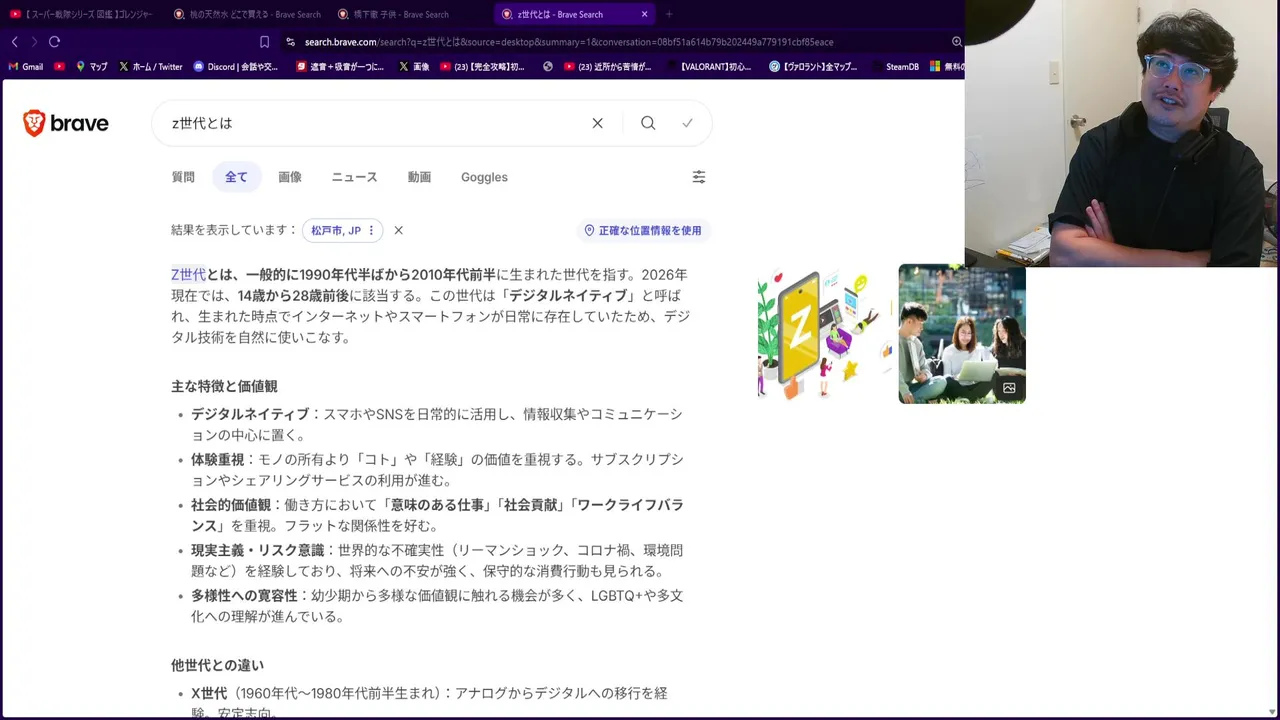
Task: Select the 社会的価値観 bullet label
Action: pos(231,505)
